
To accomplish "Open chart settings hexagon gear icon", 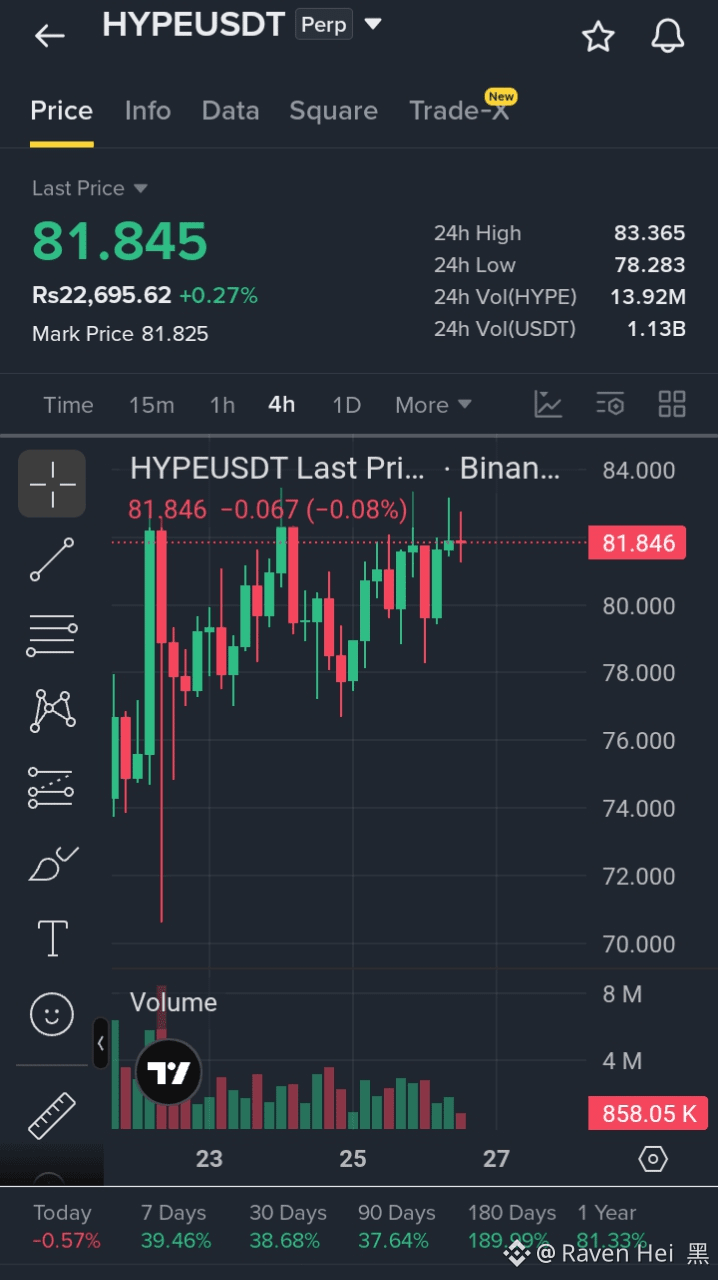I will [653, 1159].
